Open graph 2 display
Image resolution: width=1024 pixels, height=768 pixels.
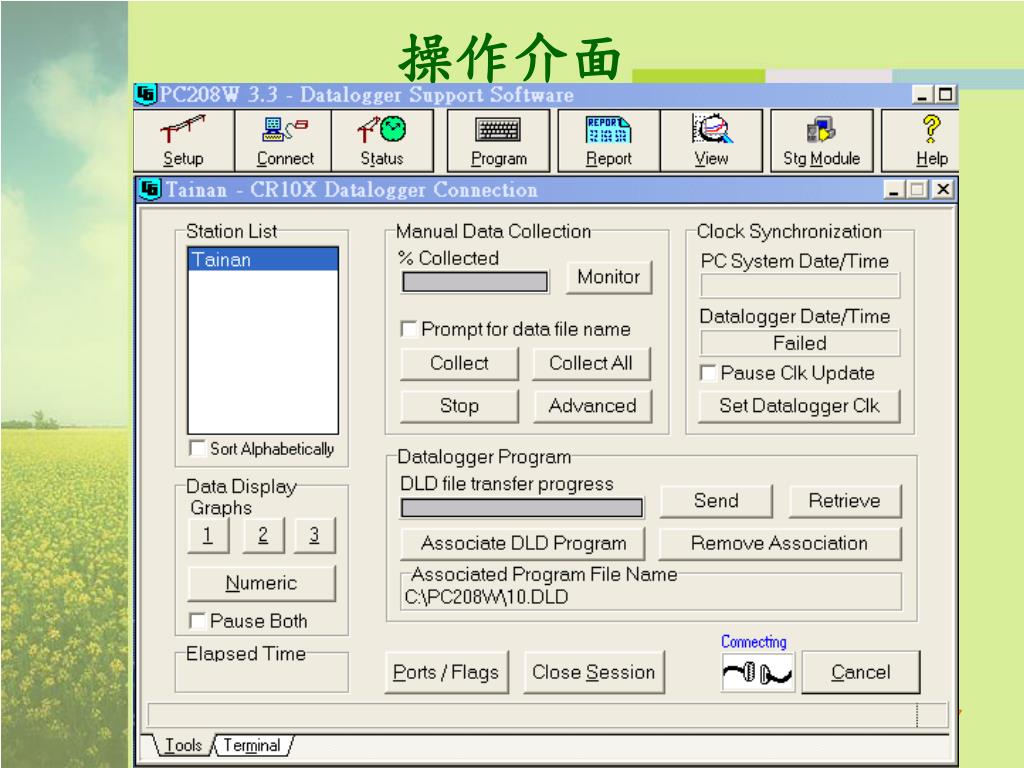[x=263, y=536]
